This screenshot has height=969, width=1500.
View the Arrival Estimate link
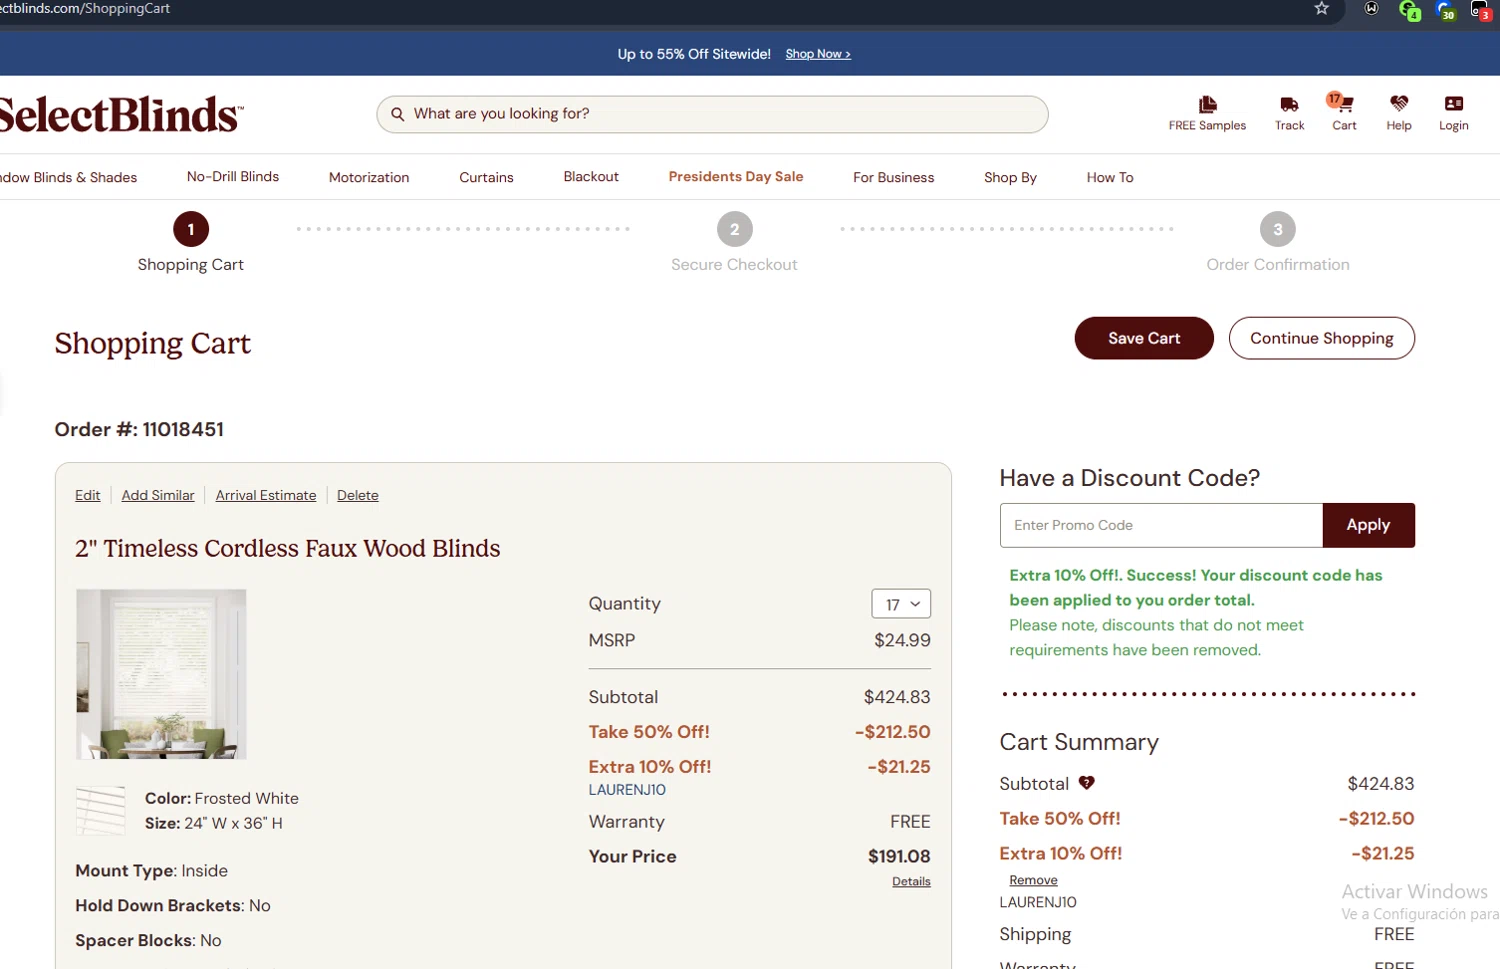266,495
